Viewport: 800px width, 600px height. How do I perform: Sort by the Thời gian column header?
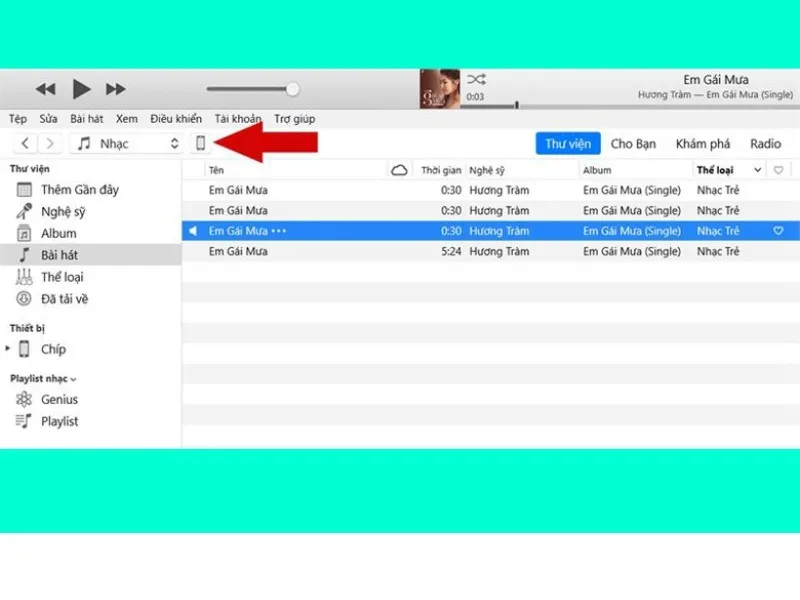tap(441, 170)
